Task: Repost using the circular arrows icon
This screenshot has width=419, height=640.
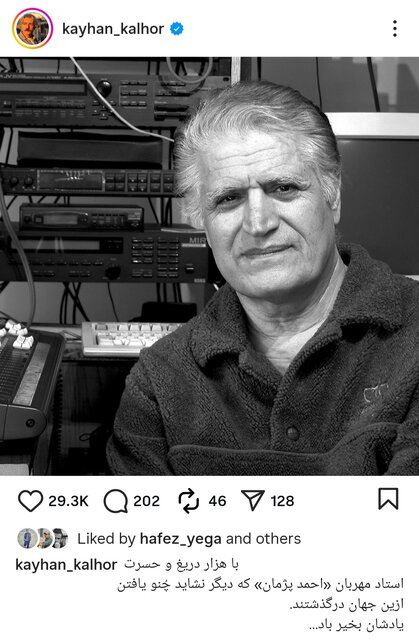Action: (189, 501)
